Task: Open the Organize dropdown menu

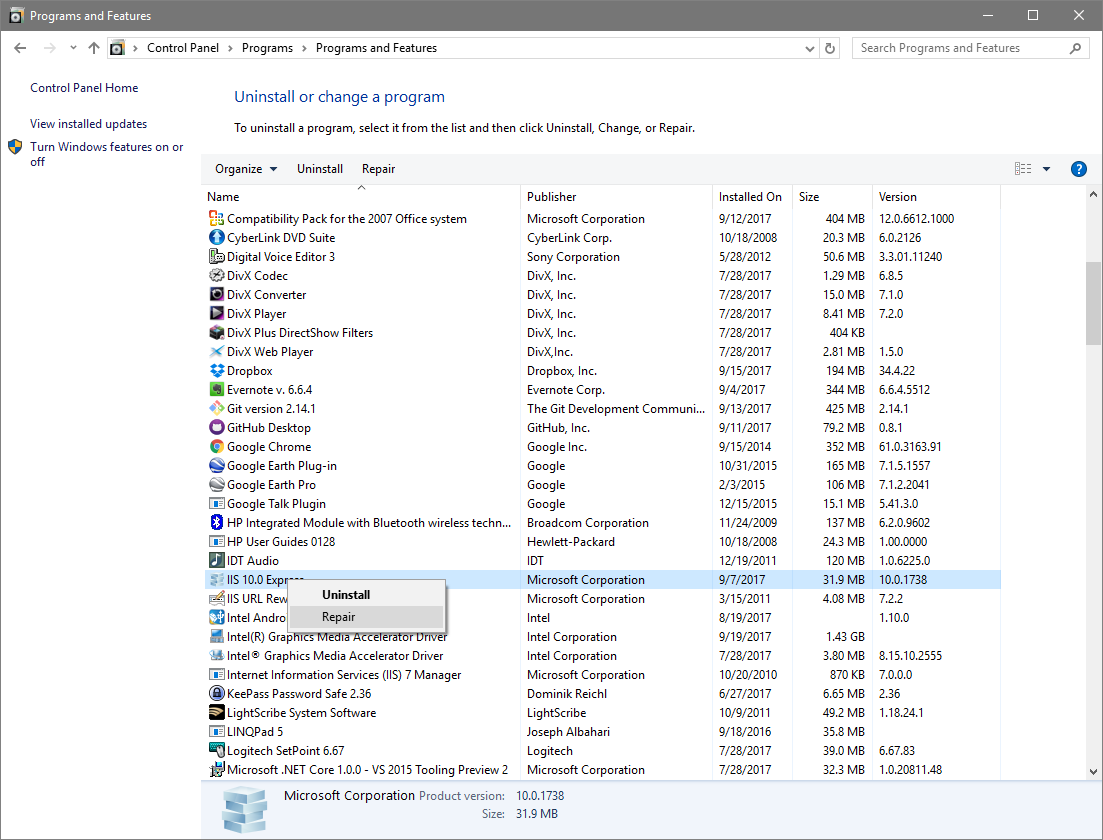Action: point(246,169)
